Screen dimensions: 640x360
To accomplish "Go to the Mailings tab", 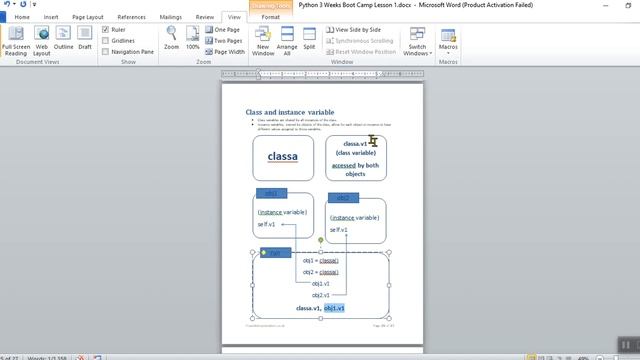I will (x=171, y=17).
